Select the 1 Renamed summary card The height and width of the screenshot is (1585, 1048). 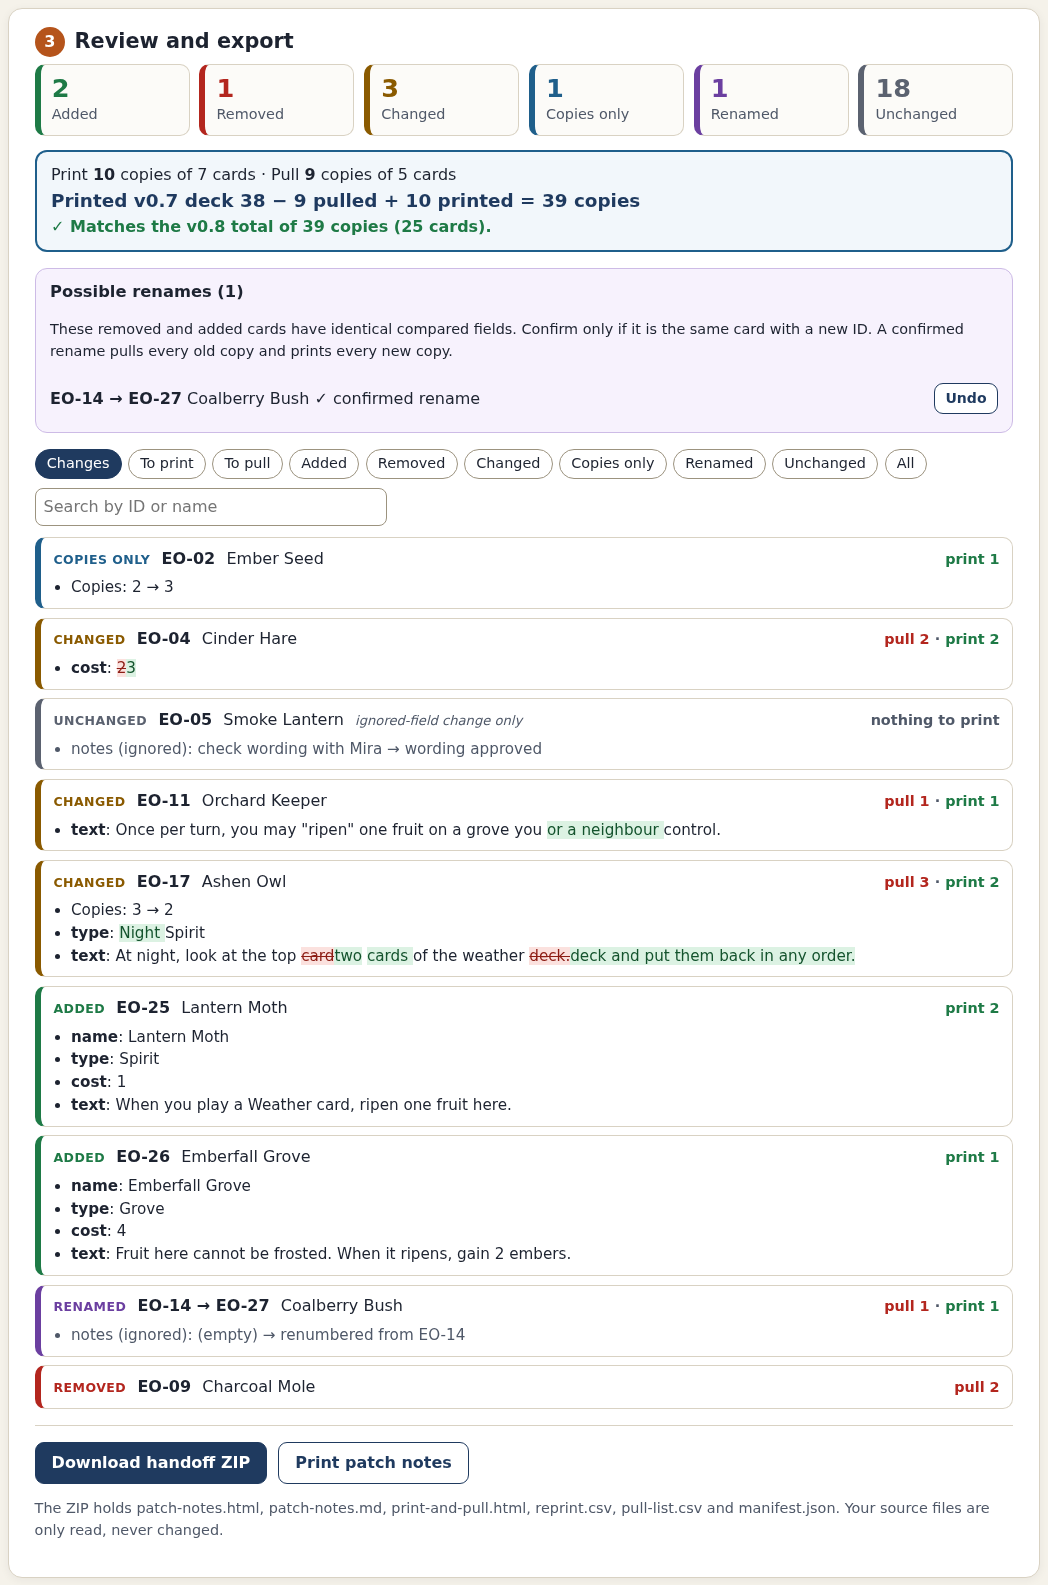771,100
